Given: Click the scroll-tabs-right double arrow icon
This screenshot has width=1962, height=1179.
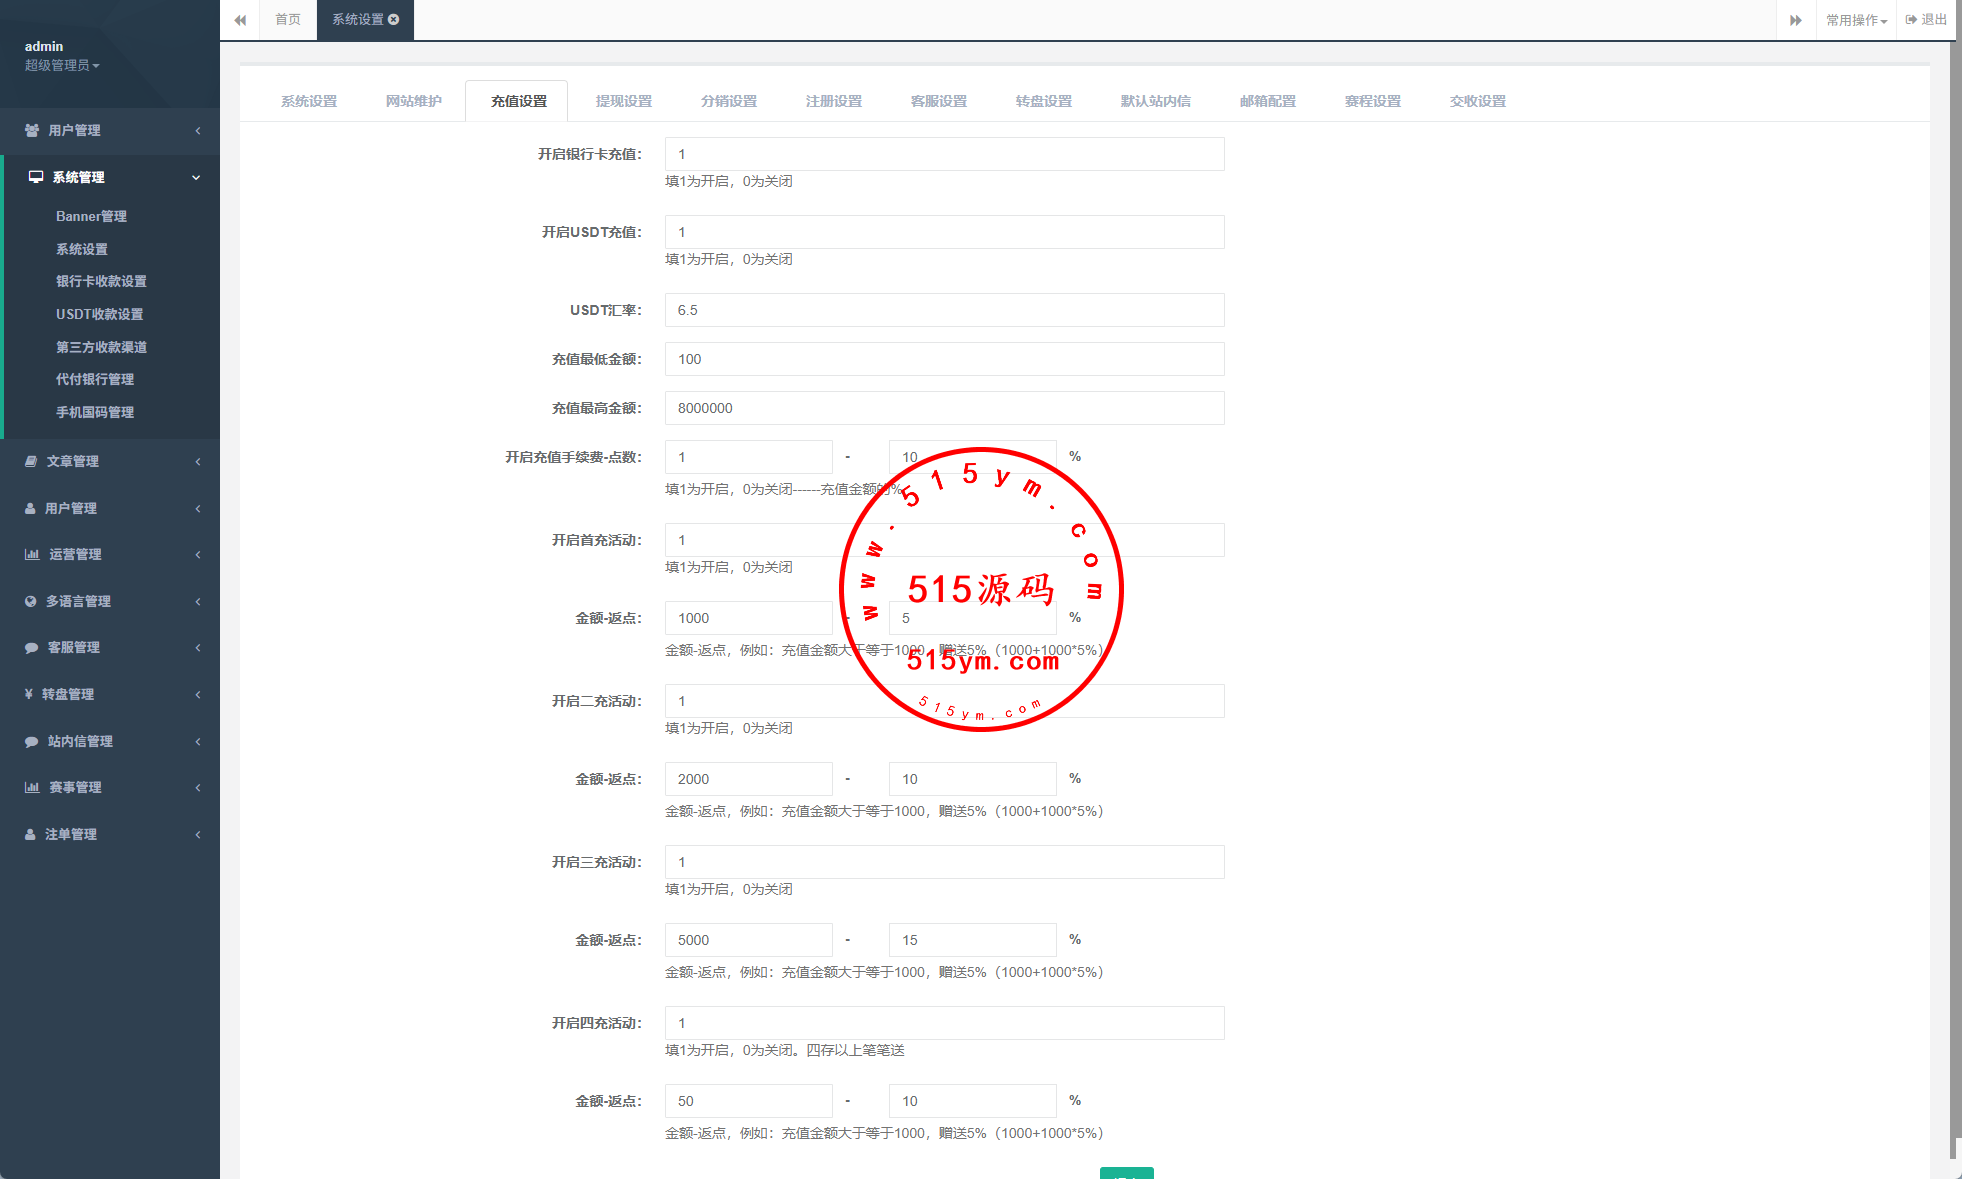Looking at the screenshot, I should pos(1795,20).
